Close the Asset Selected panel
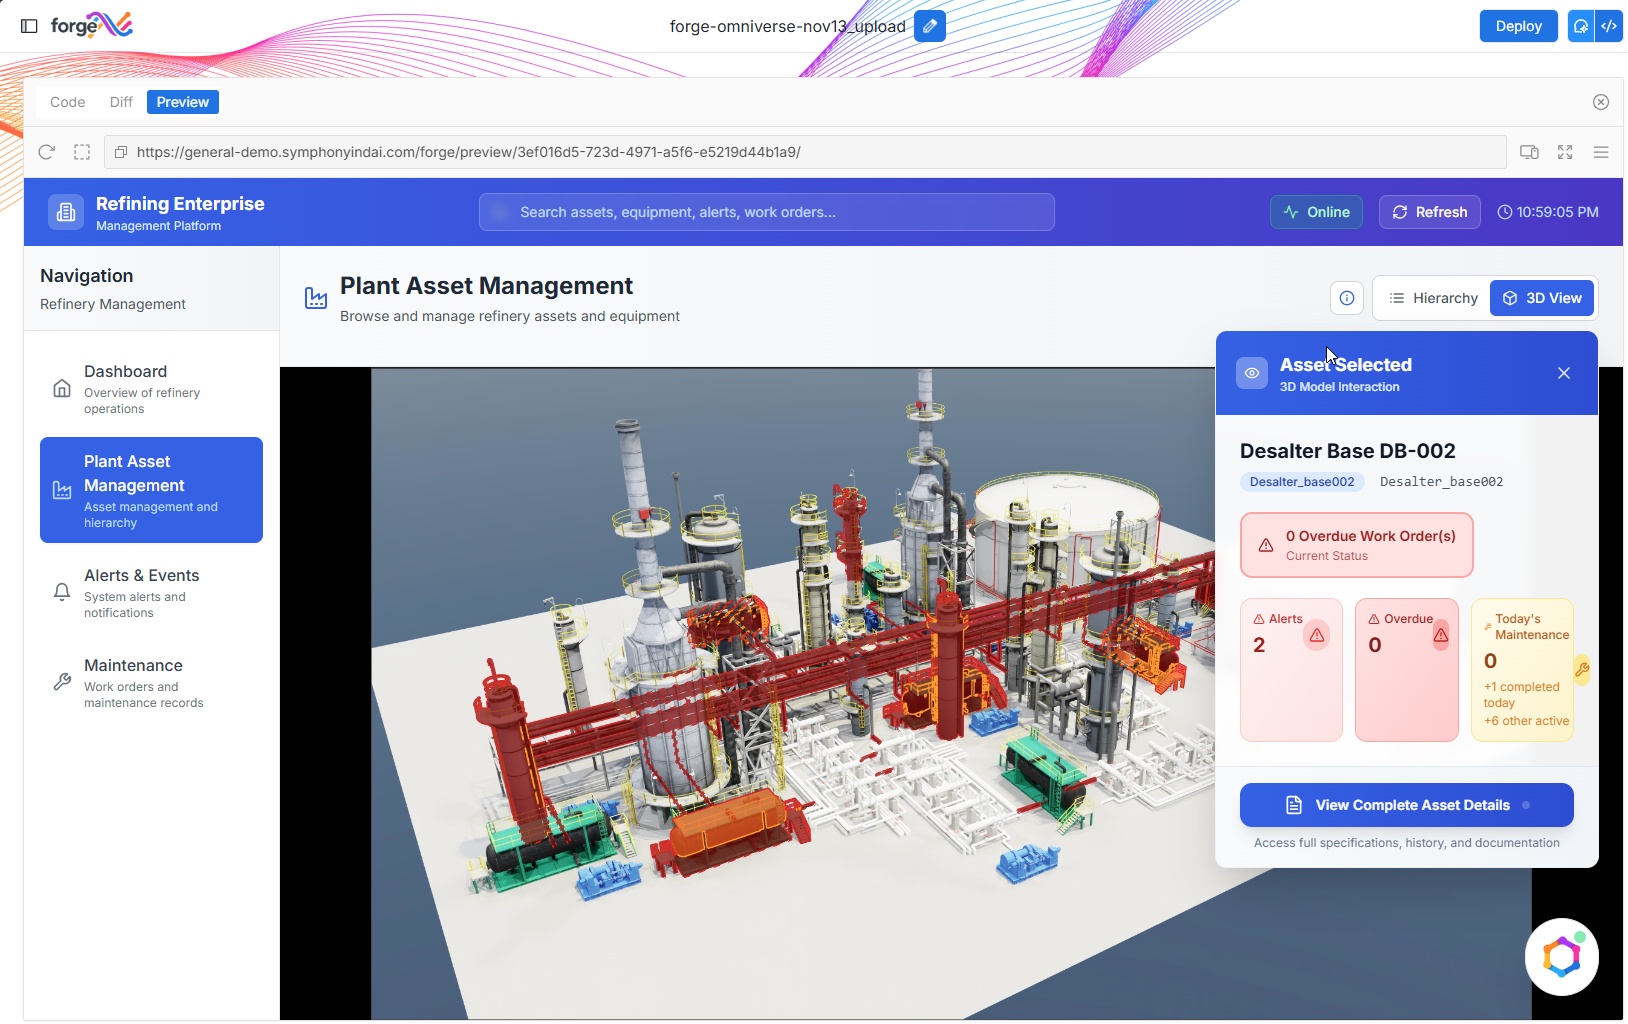Image resolution: width=1628 pixels, height=1024 pixels. point(1564,373)
